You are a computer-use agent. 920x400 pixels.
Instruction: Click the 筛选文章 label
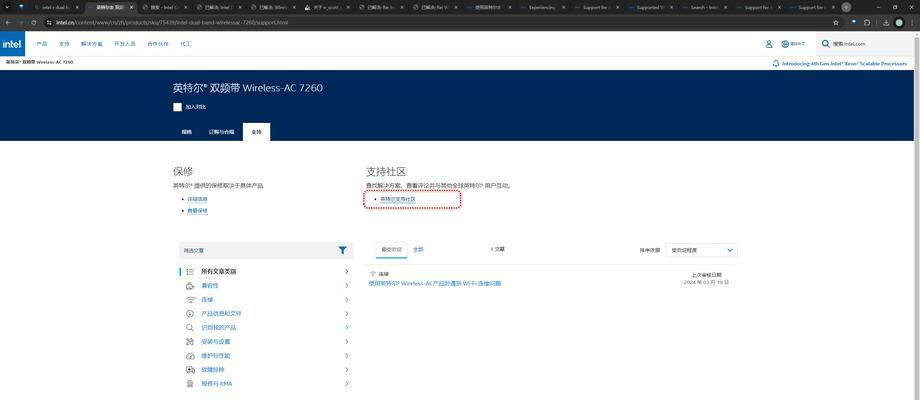(x=194, y=250)
